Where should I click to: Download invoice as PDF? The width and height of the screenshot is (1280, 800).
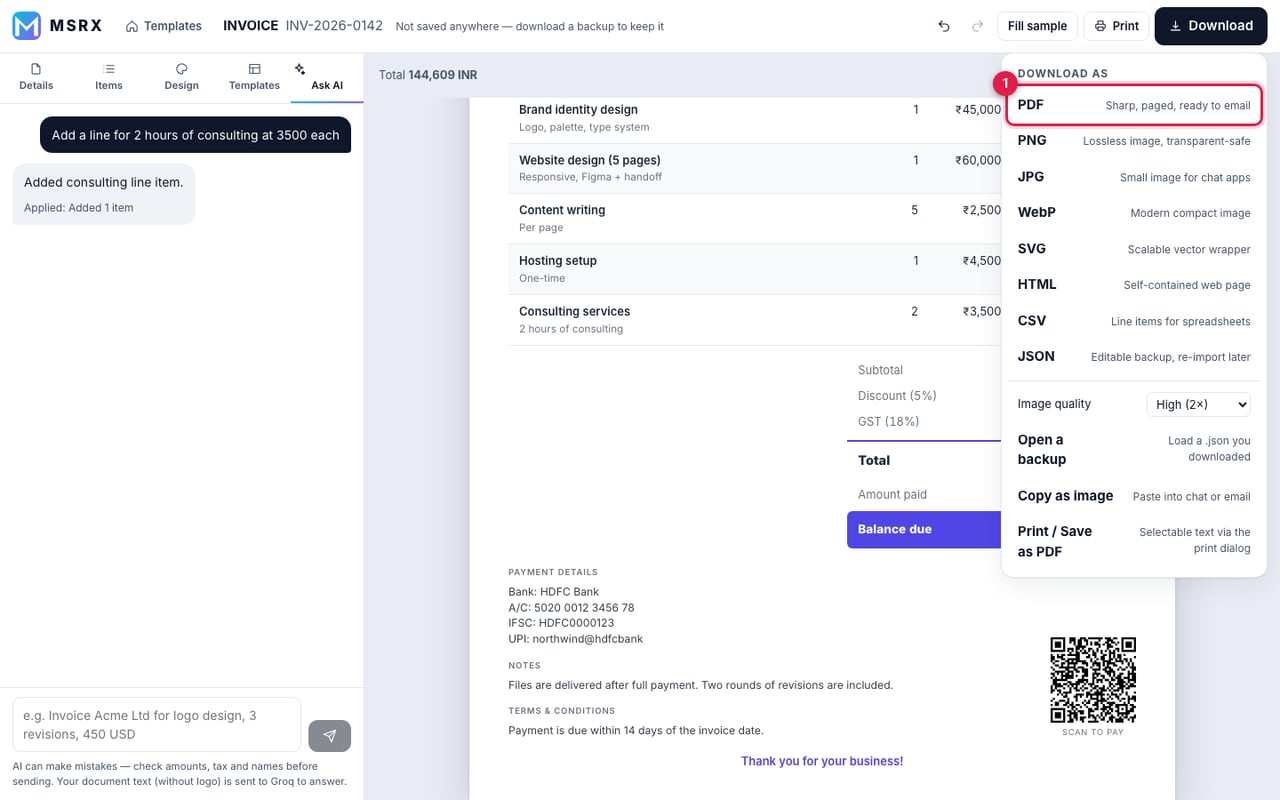[1134, 105]
